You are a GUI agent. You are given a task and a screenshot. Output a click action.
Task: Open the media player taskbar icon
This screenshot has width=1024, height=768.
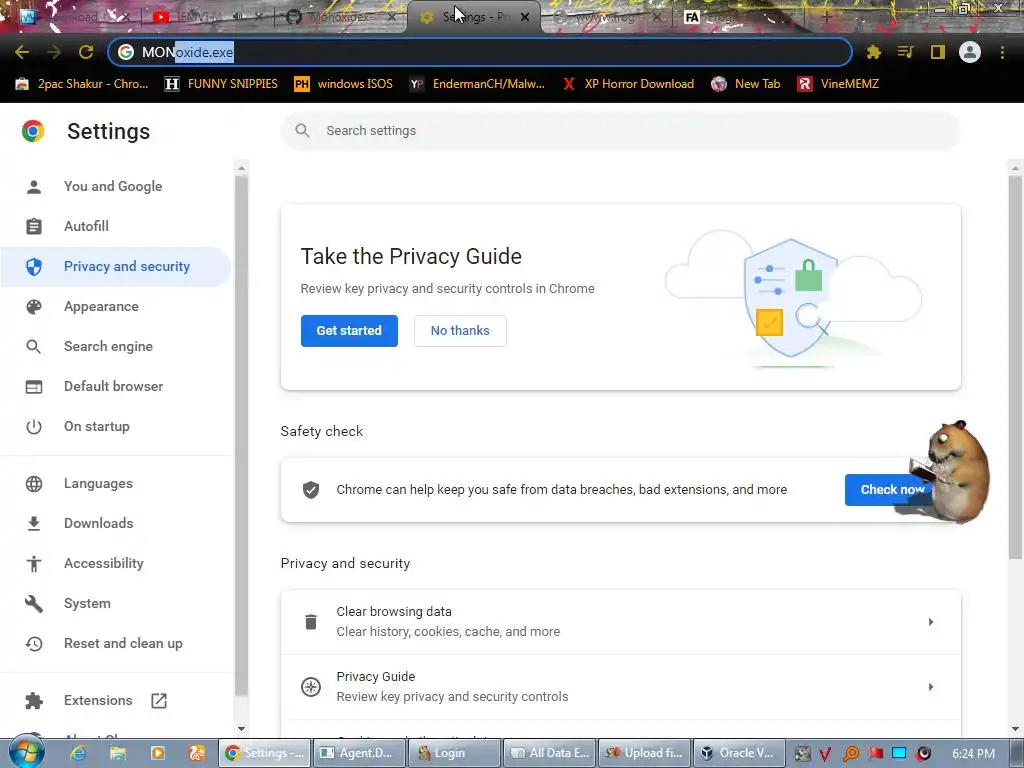click(x=157, y=753)
